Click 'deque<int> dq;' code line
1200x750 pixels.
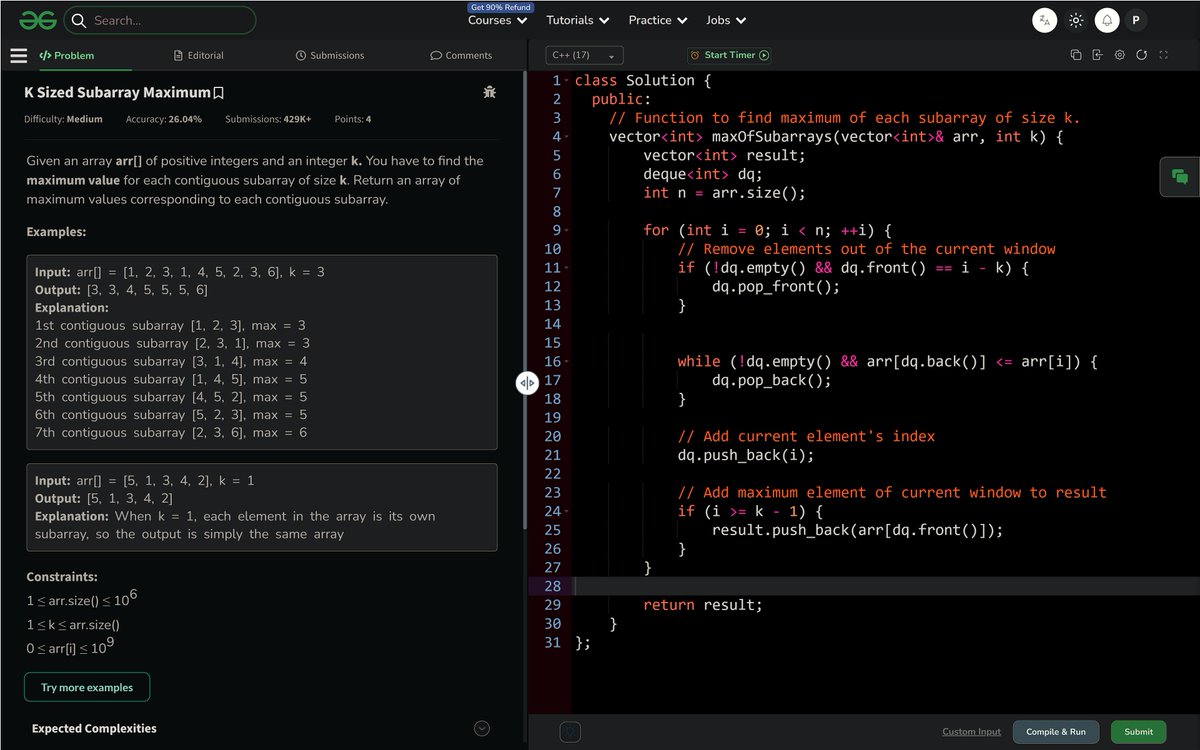703,174
